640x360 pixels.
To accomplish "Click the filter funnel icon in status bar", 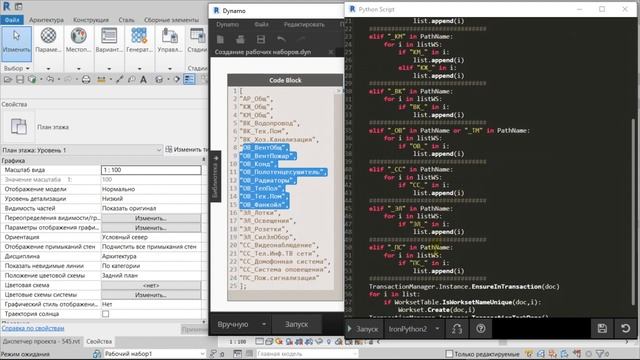I will 600,354.
